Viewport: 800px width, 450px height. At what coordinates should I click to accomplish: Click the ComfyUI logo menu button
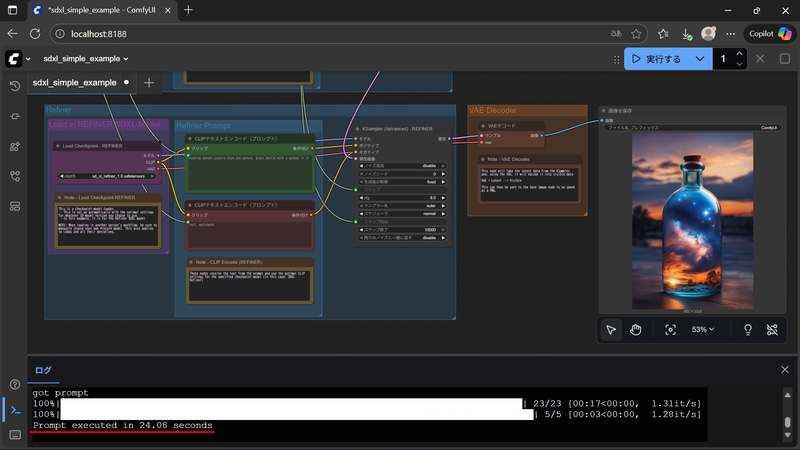pos(14,59)
